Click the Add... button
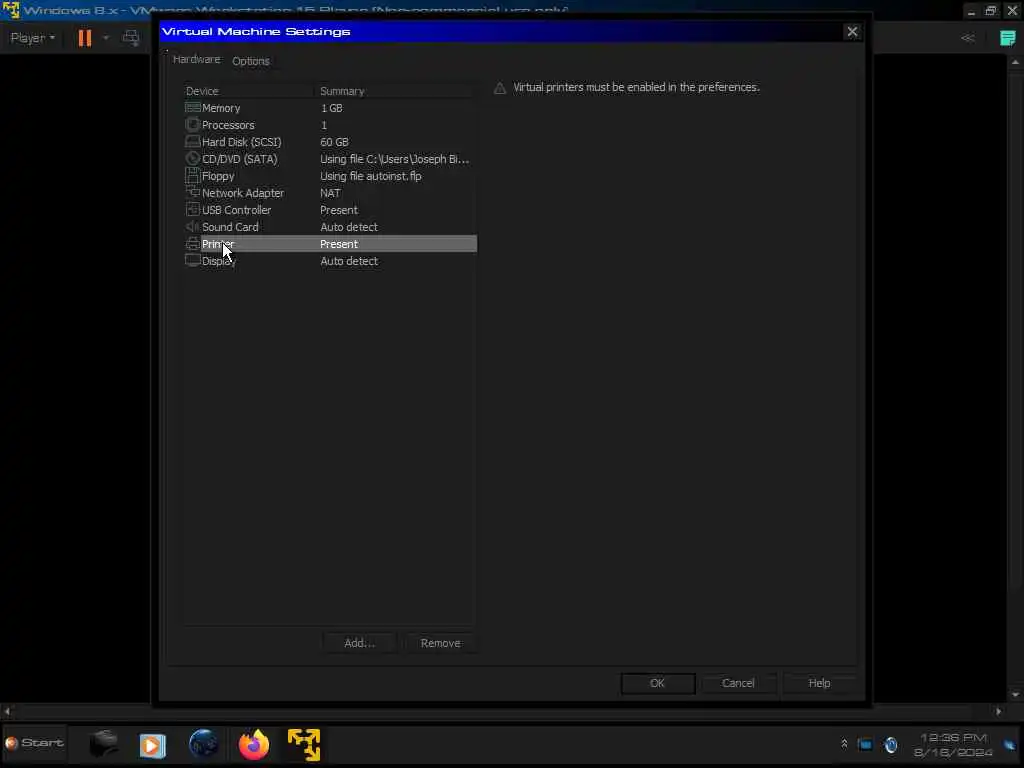 (x=359, y=643)
